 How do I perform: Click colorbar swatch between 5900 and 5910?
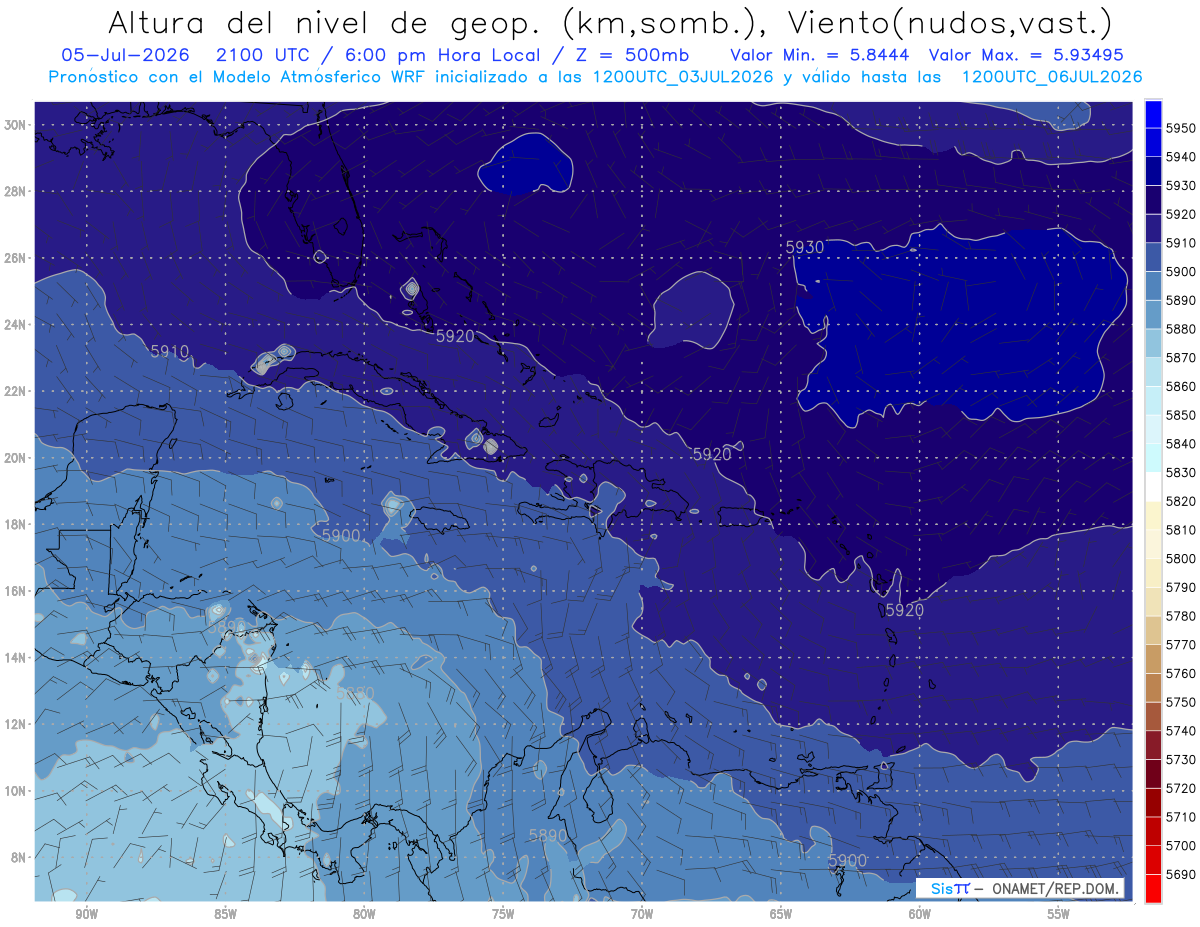pyautogui.click(x=1153, y=257)
